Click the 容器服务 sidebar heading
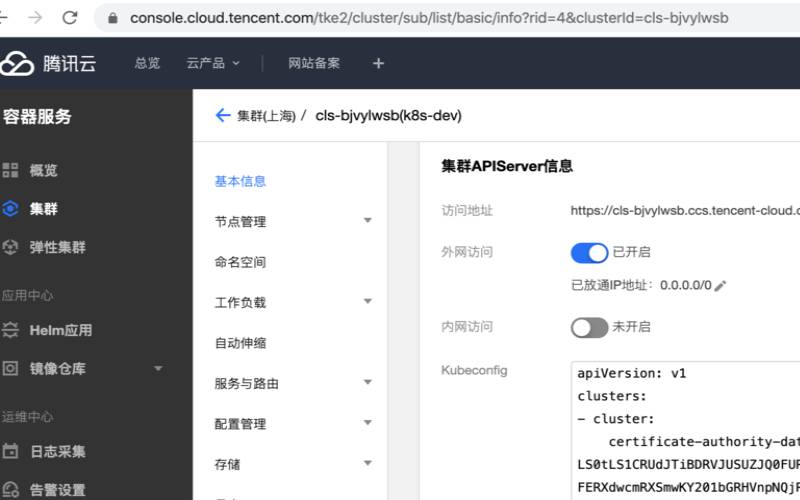The height and width of the screenshot is (500, 800). click(37, 117)
